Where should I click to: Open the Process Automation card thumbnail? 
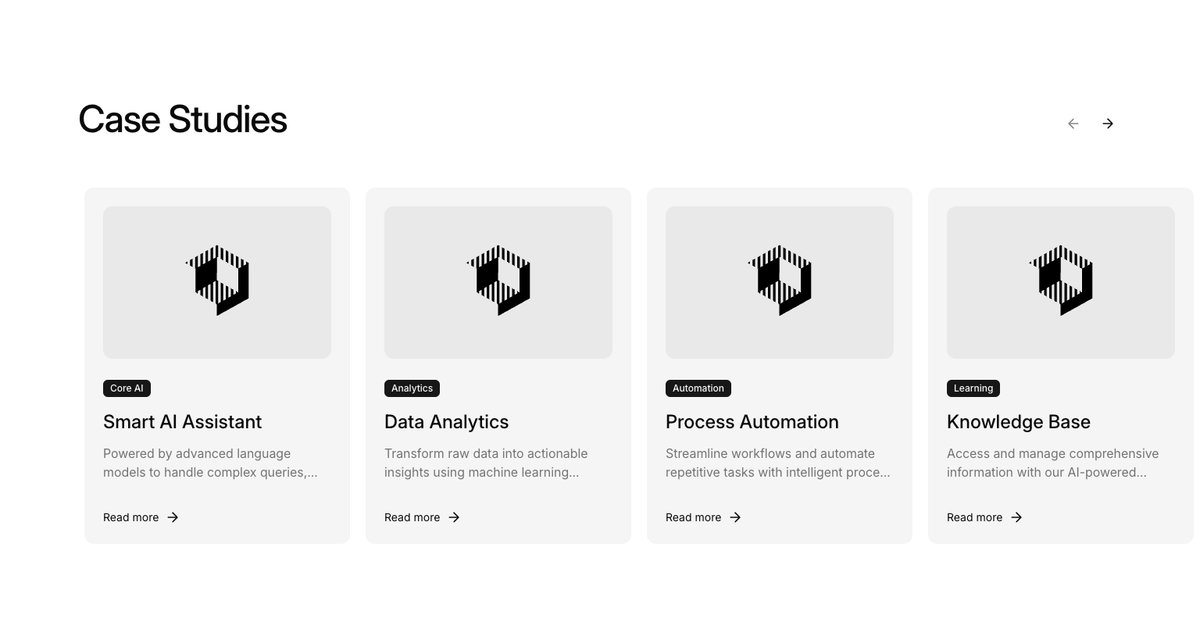pyautogui.click(x=779, y=282)
